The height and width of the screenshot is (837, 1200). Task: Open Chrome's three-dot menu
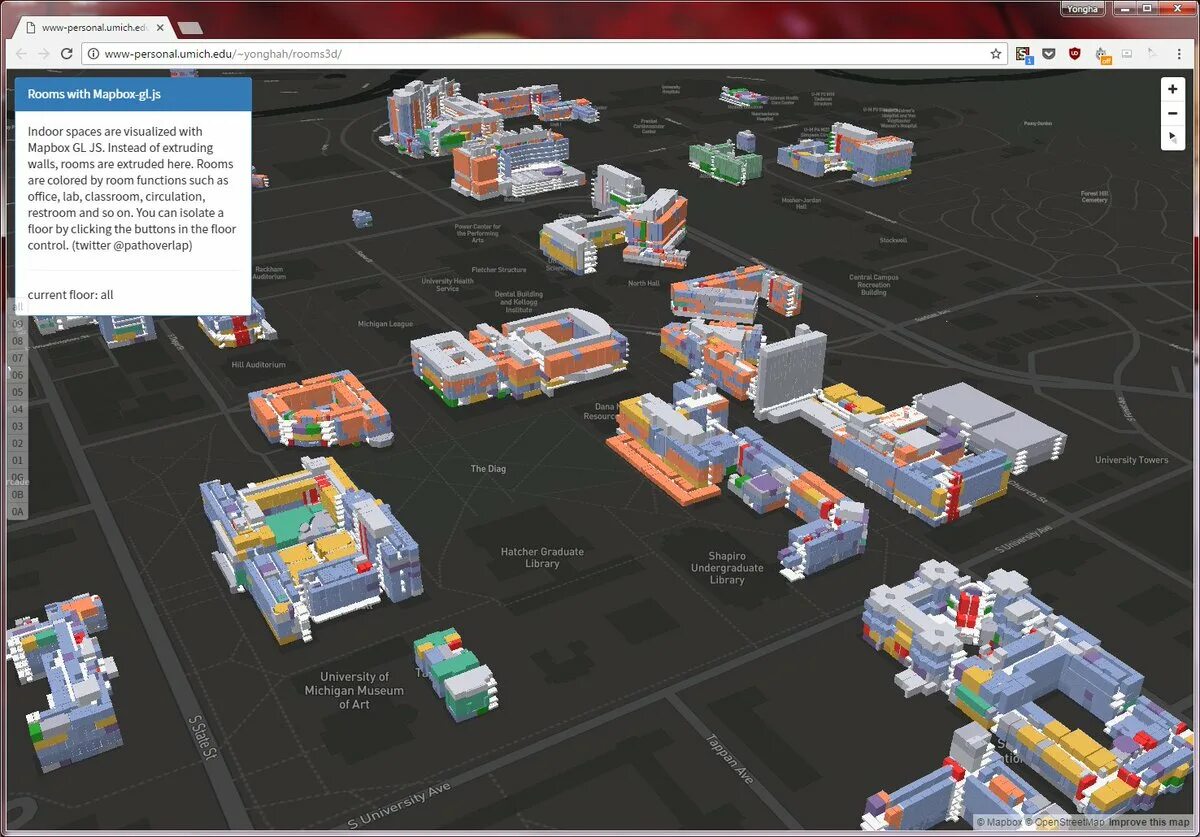1180,54
